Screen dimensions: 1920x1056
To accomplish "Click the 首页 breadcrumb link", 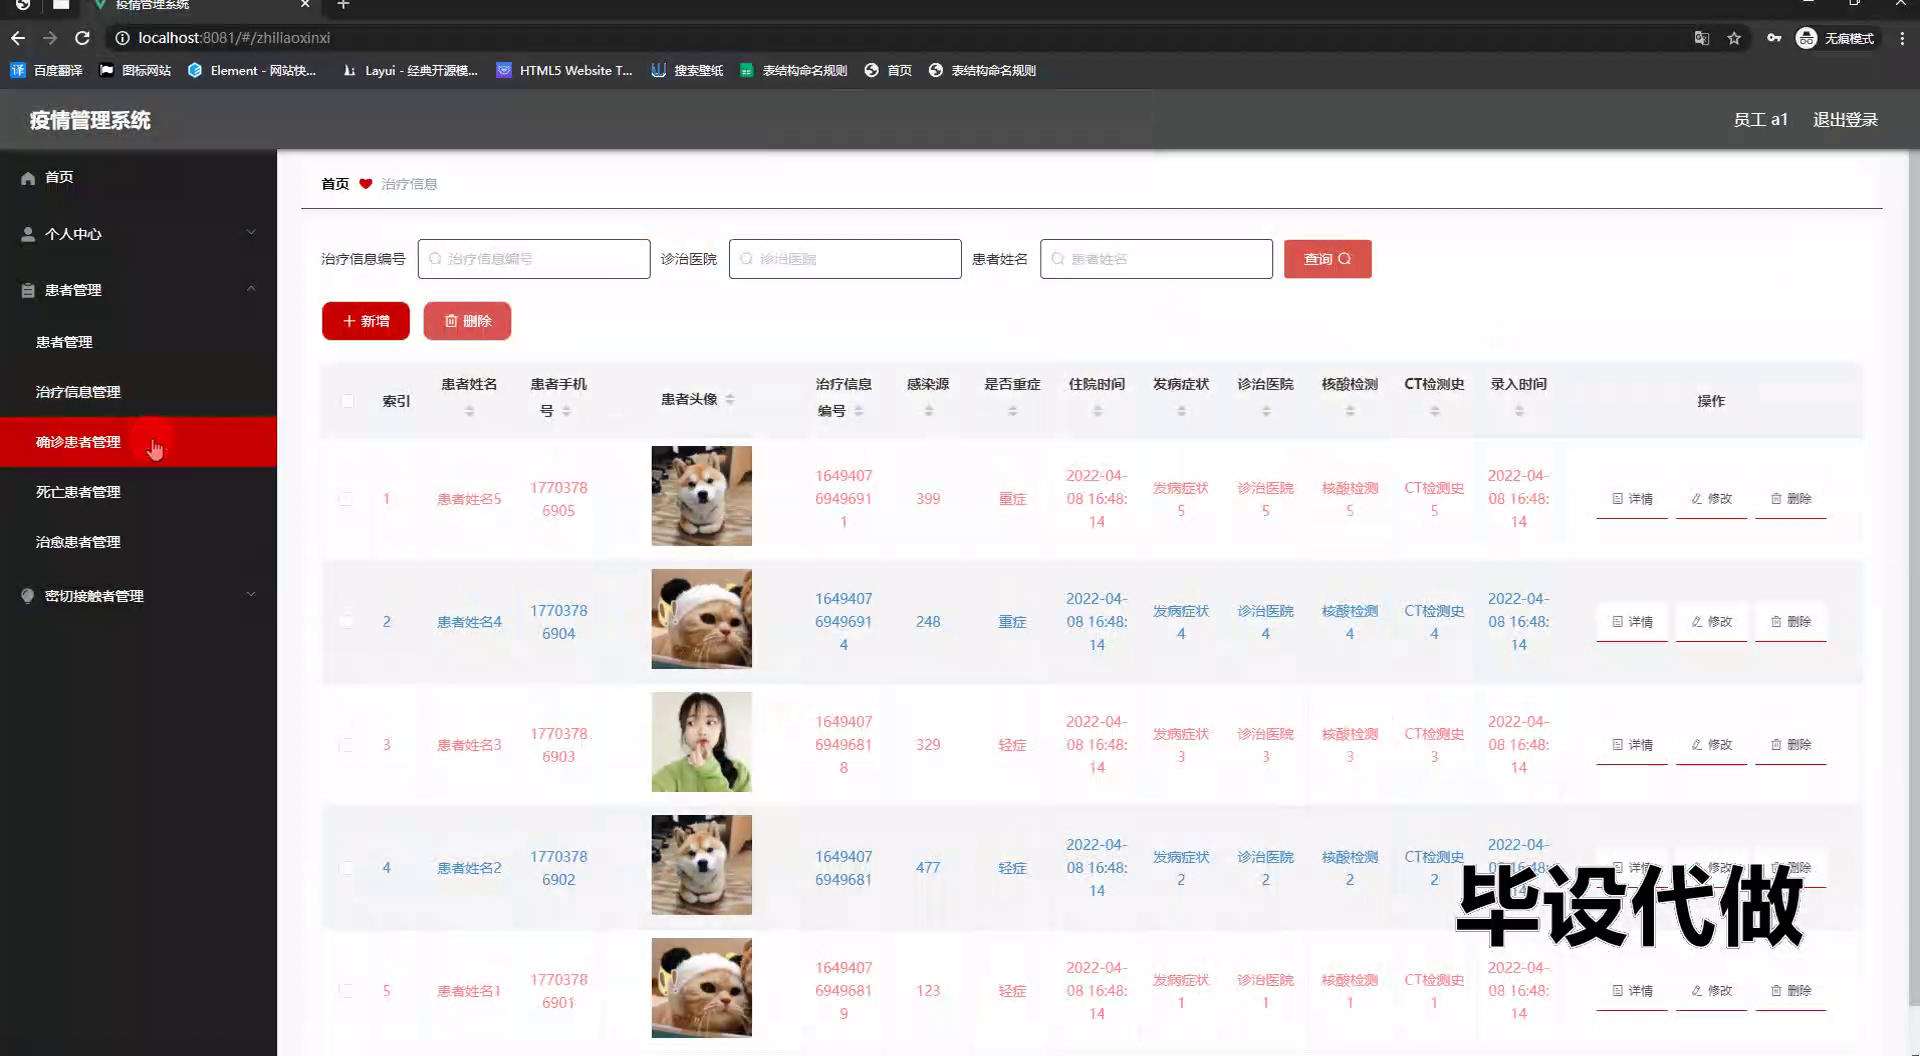I will [x=335, y=184].
